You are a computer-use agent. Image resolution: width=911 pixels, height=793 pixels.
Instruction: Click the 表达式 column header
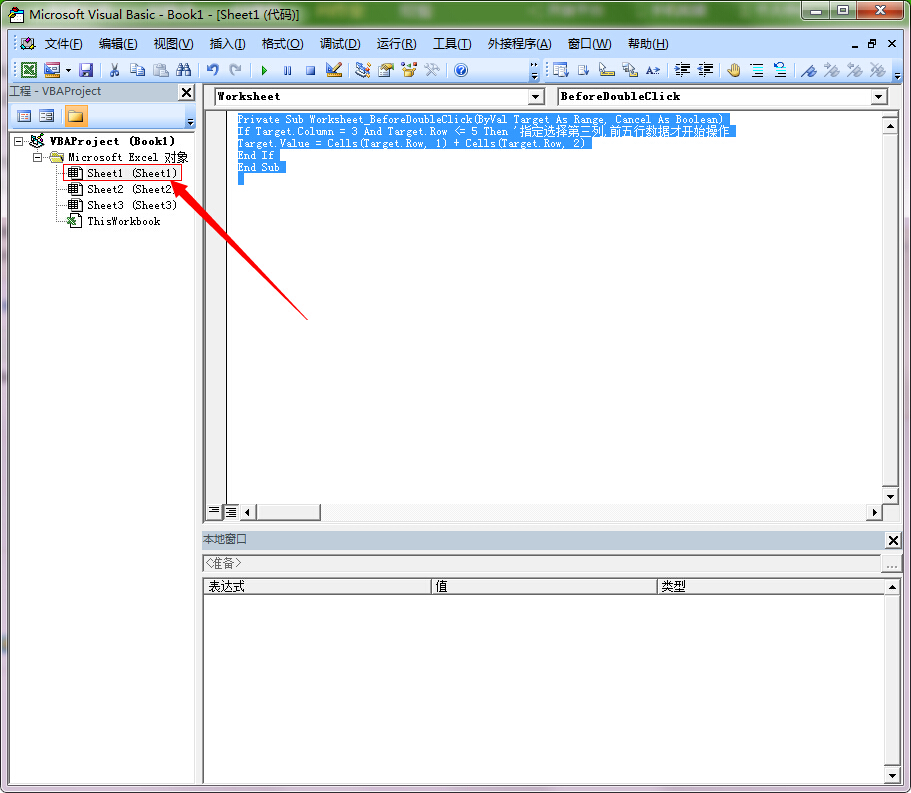(x=317, y=586)
